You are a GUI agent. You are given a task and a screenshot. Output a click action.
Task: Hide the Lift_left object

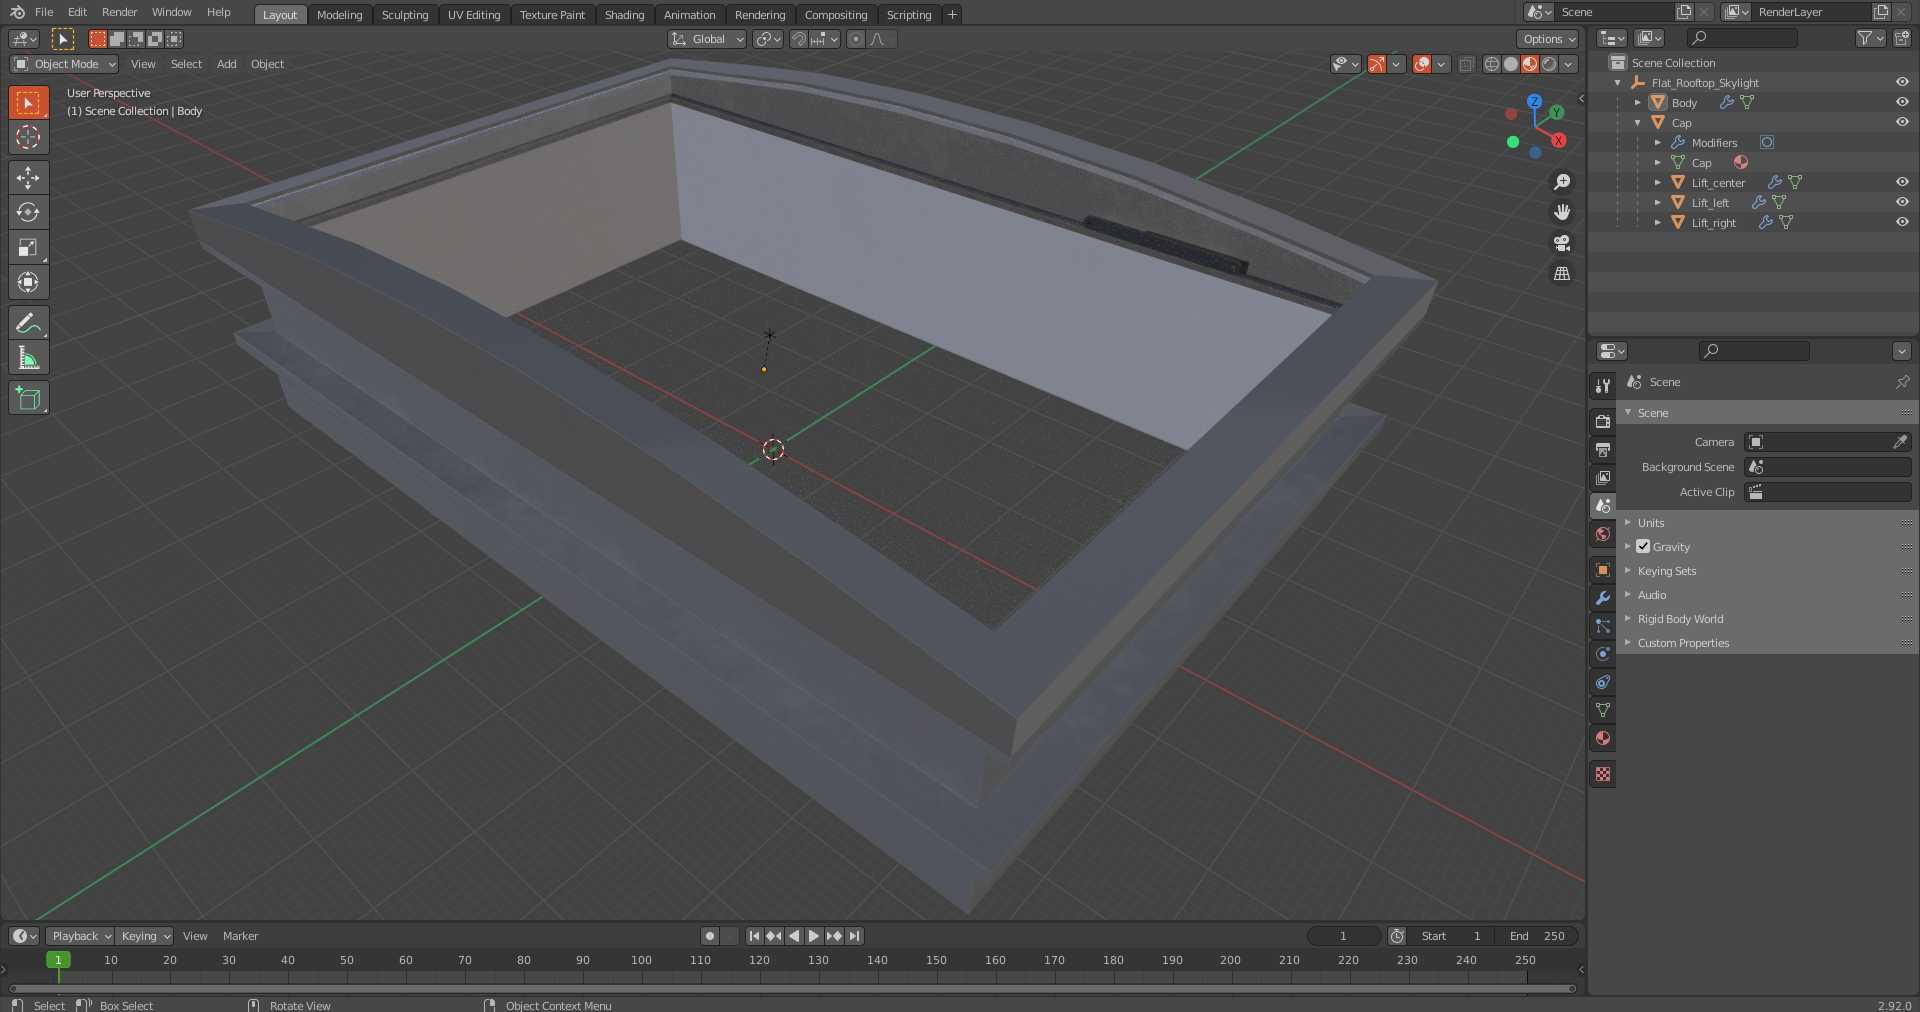pyautogui.click(x=1901, y=202)
